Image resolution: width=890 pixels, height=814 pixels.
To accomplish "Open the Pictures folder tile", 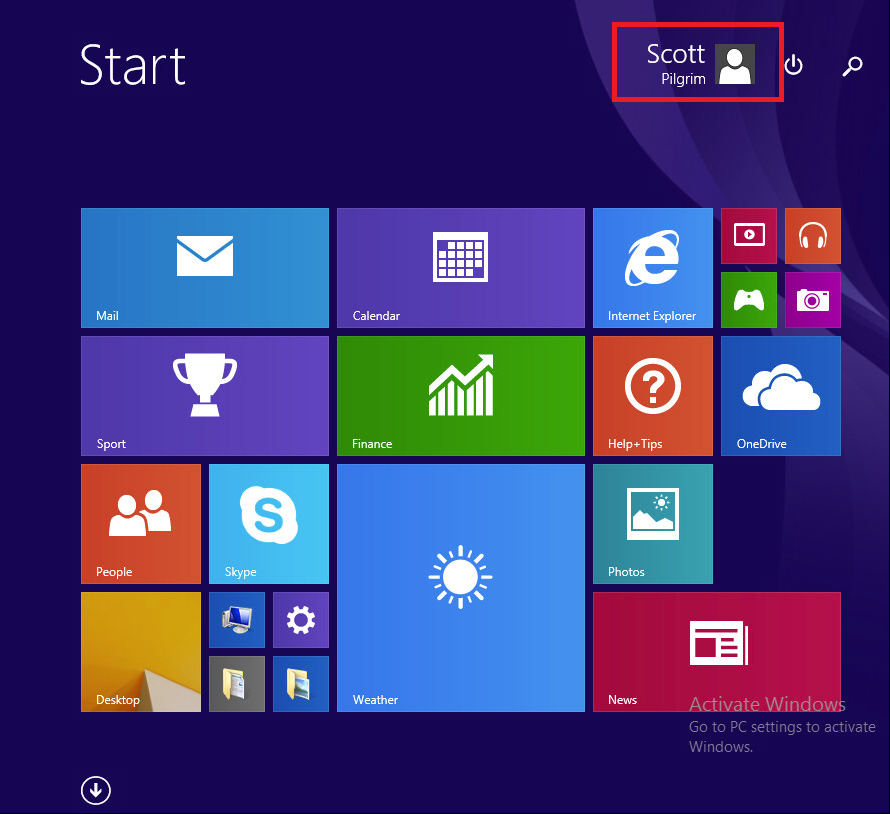I will [300, 684].
